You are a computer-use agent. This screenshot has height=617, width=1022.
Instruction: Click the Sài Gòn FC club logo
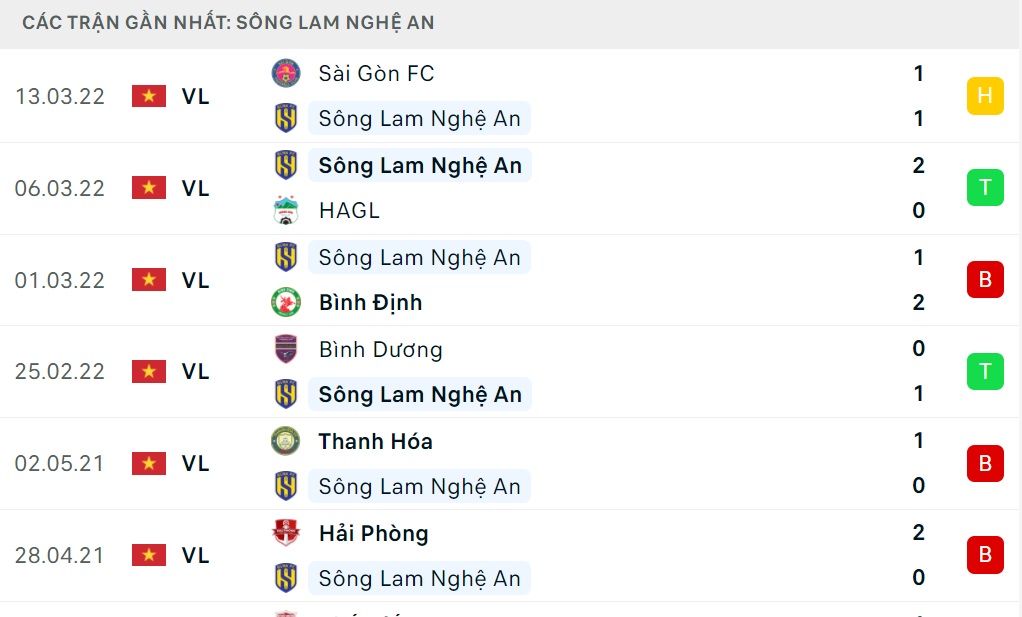[286, 73]
